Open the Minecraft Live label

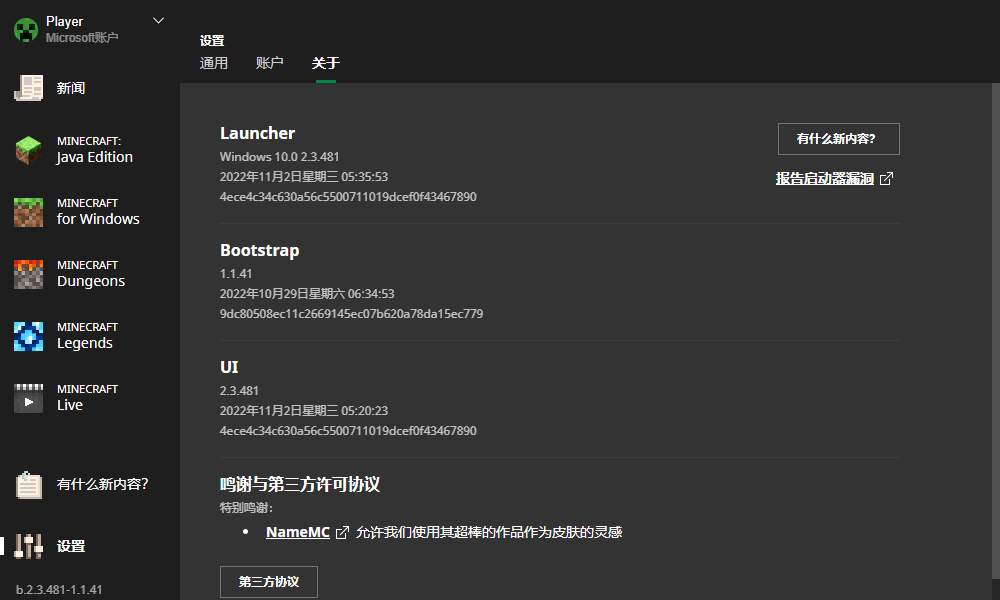click(87, 398)
